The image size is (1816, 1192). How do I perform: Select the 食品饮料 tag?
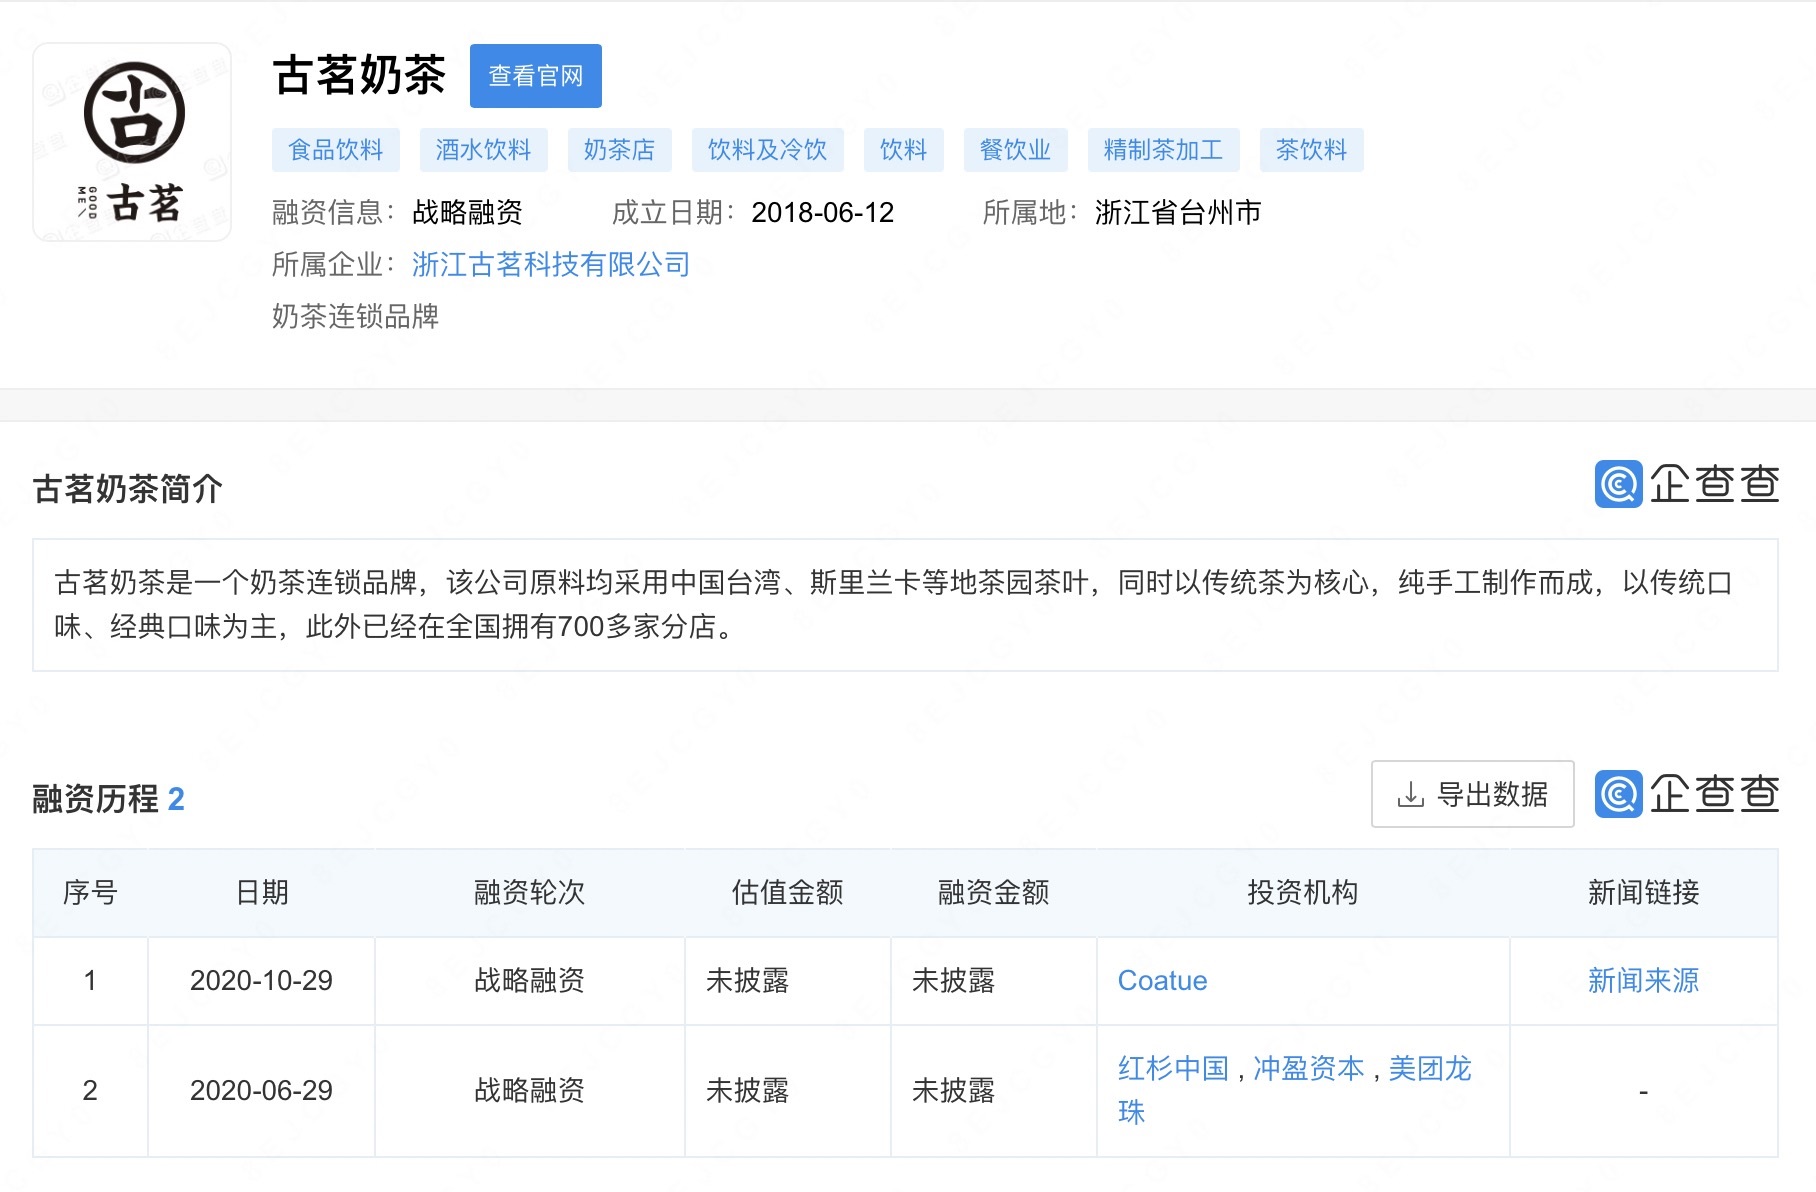(336, 150)
